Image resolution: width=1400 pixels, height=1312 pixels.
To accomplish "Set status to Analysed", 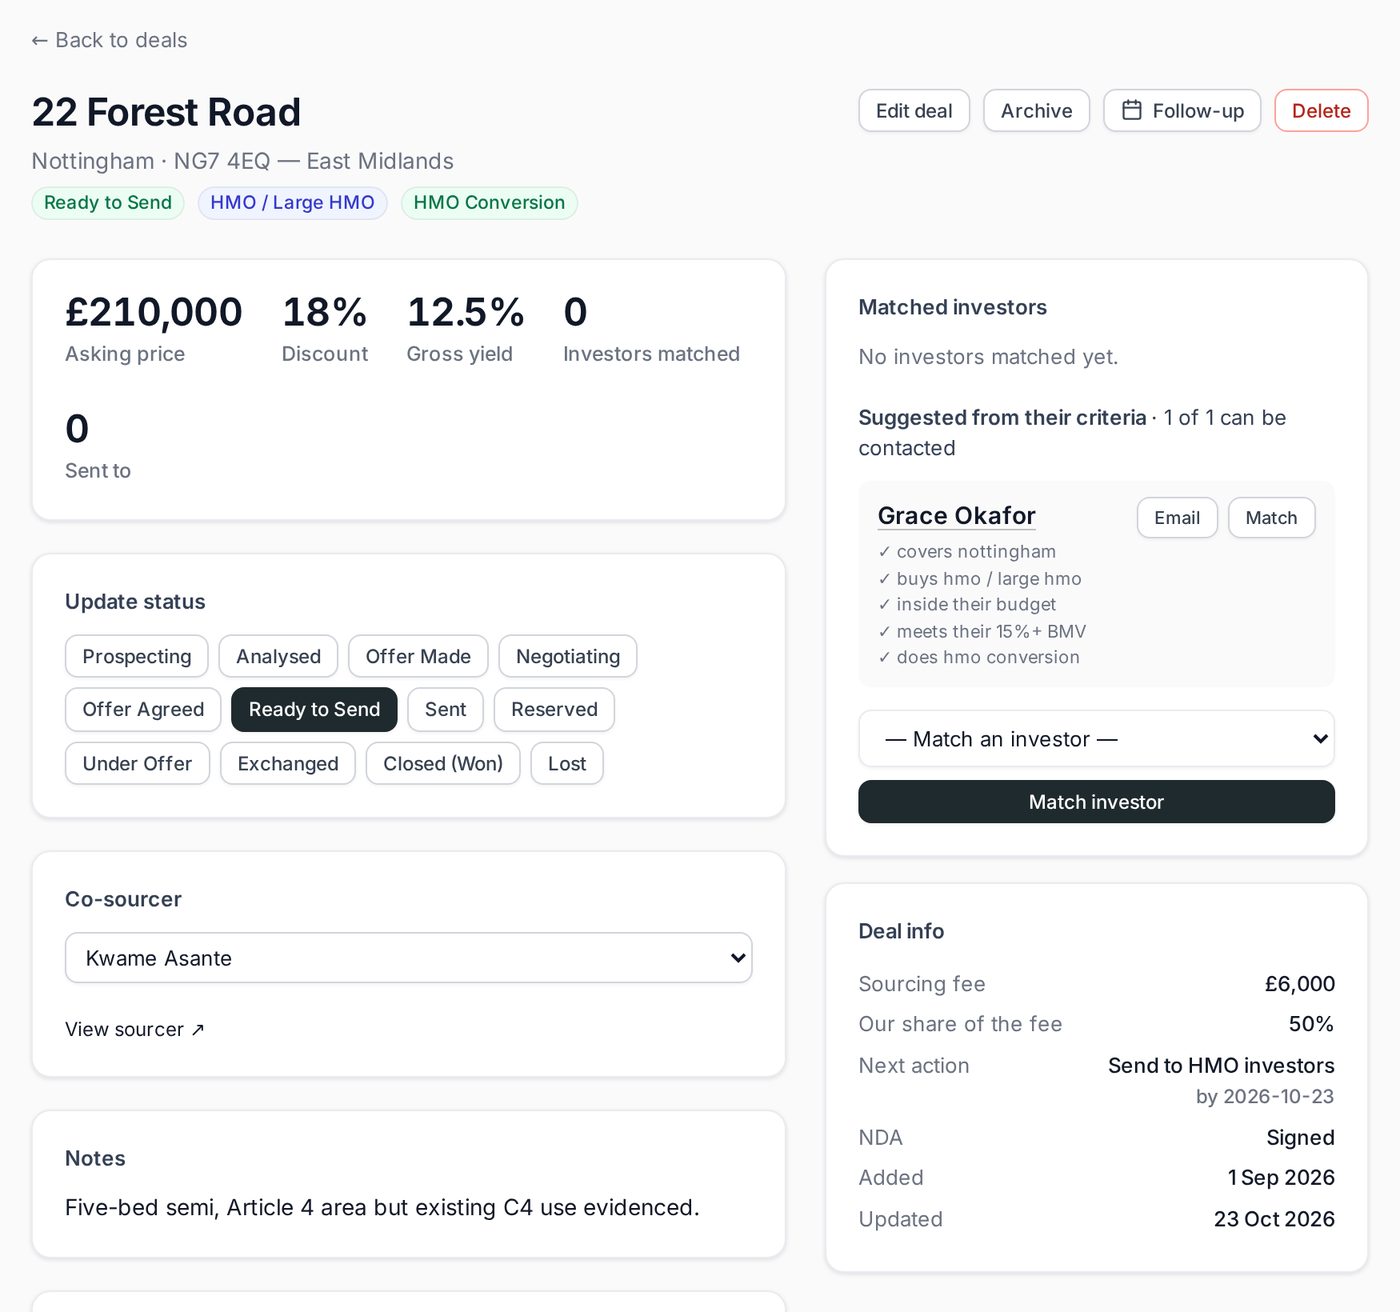I will click(278, 656).
